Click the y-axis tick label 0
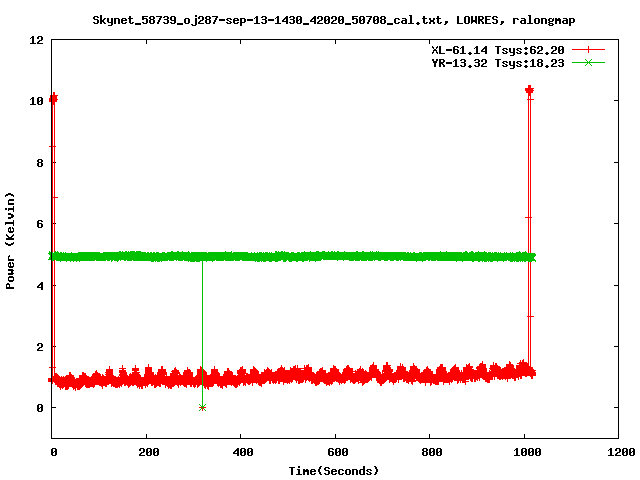The height and width of the screenshot is (480, 640). [40, 408]
